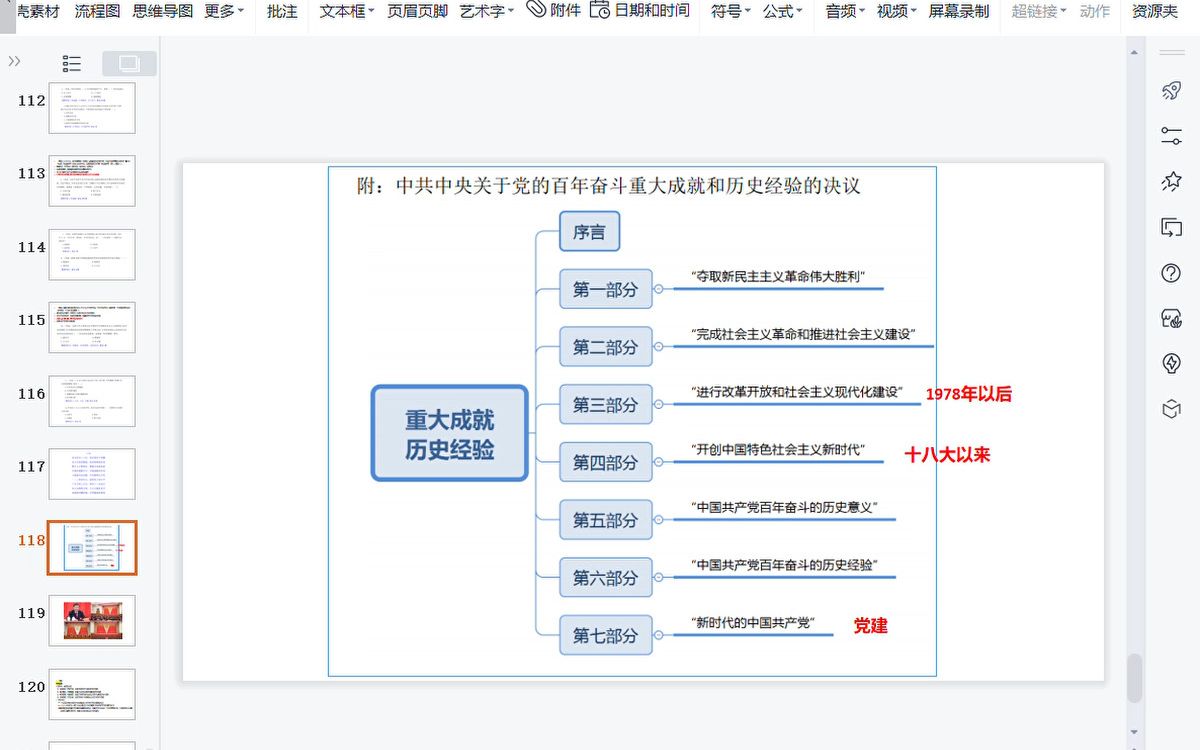
Task: Collapse the 第三部分 node toggle
Action: point(659,405)
